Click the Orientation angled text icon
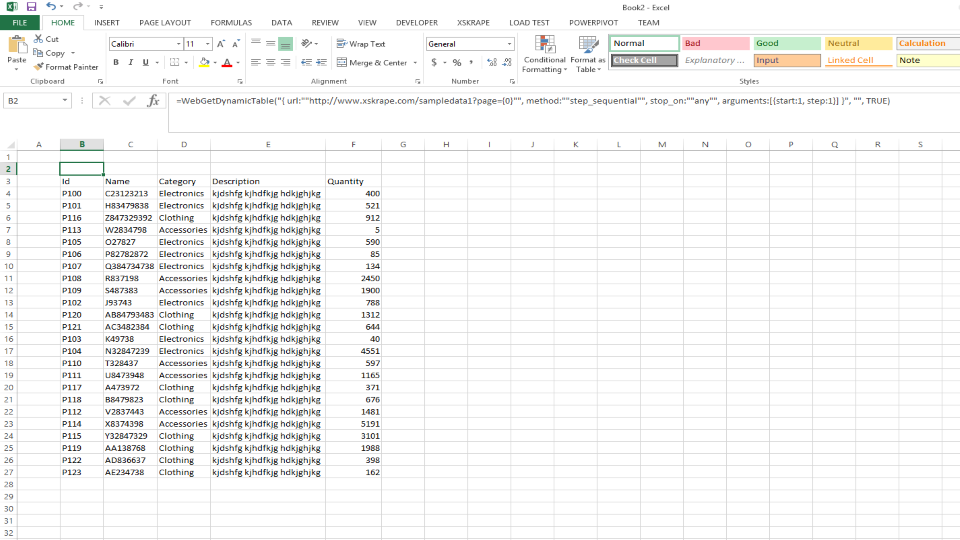 [x=307, y=43]
